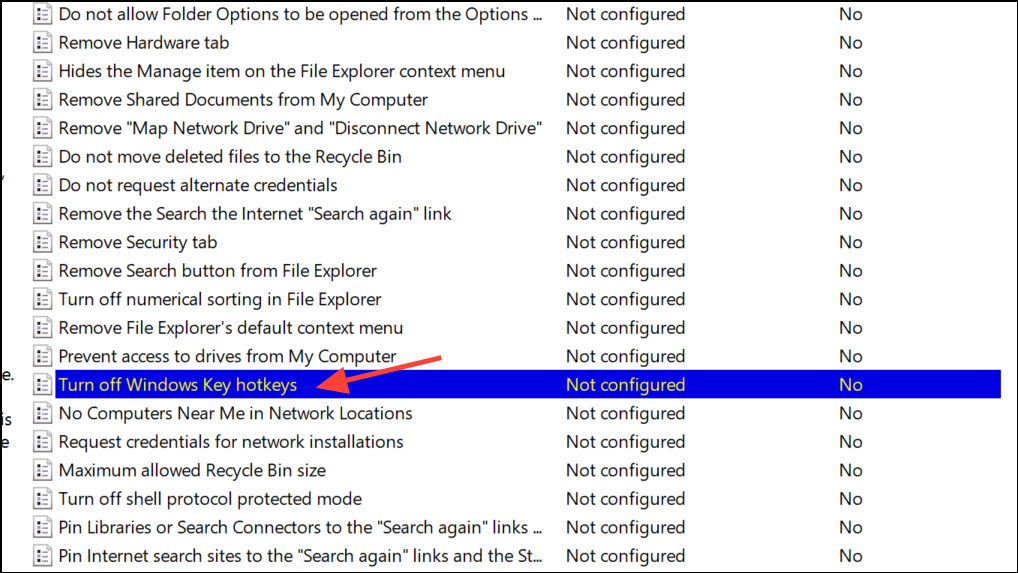Viewport: 1018px width, 573px height.
Task: Click the icon next to Turn off shell protocol protected mode
Action: [42, 499]
